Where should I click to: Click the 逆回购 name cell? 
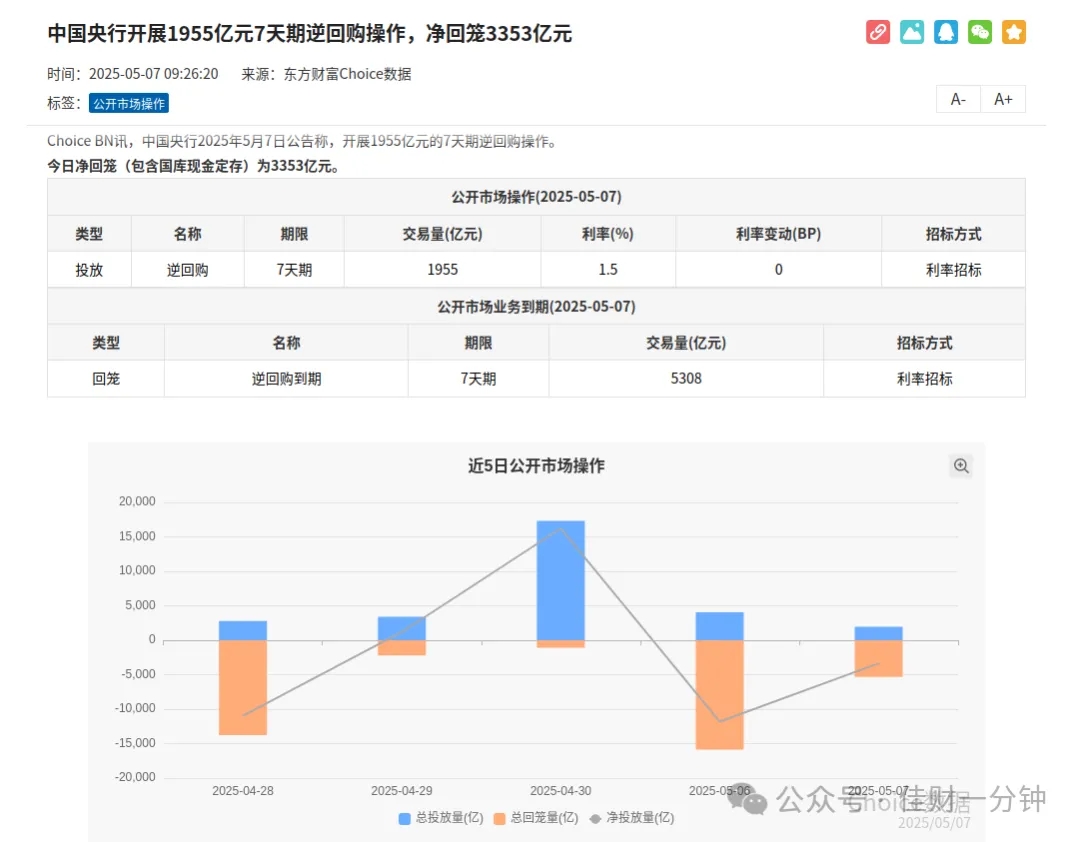click(187, 269)
